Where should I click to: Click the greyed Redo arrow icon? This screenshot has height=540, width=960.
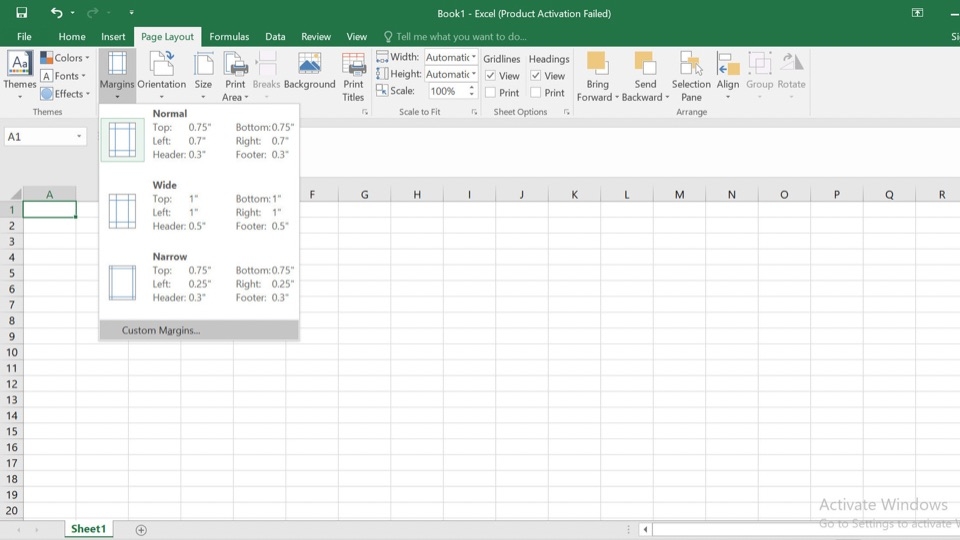[x=92, y=13]
